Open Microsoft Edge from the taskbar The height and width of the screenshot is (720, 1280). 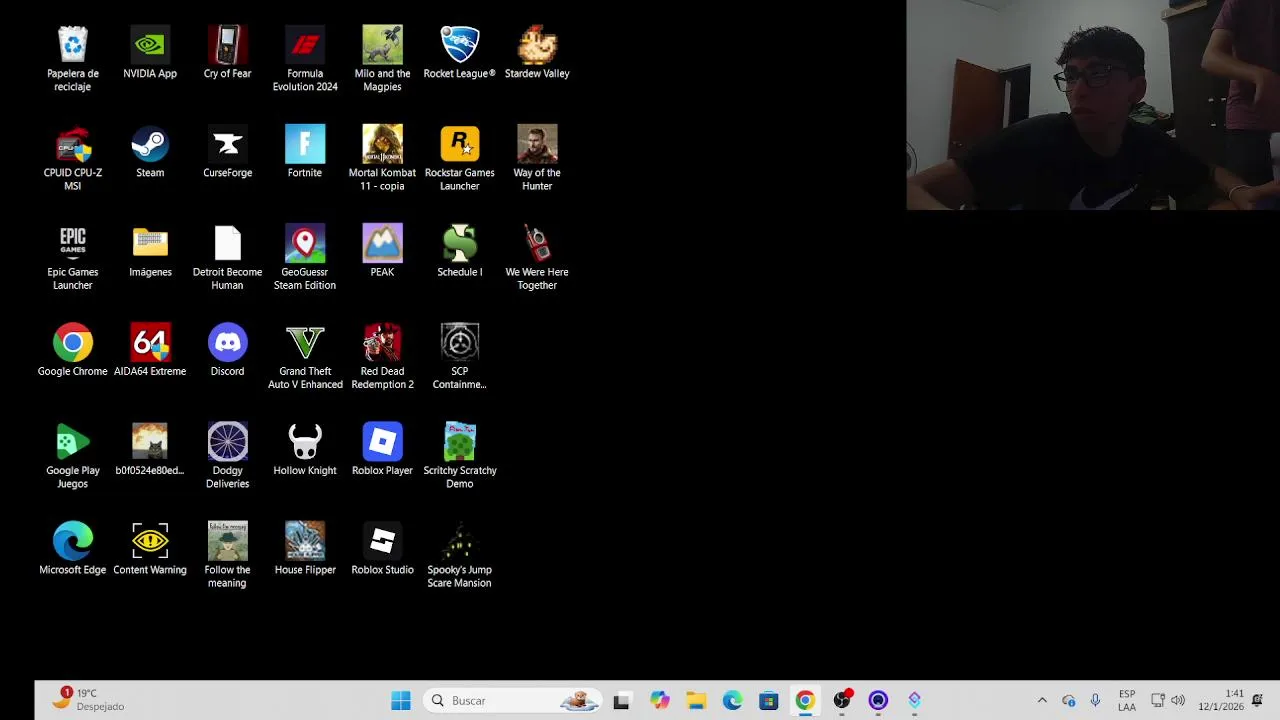coord(733,701)
